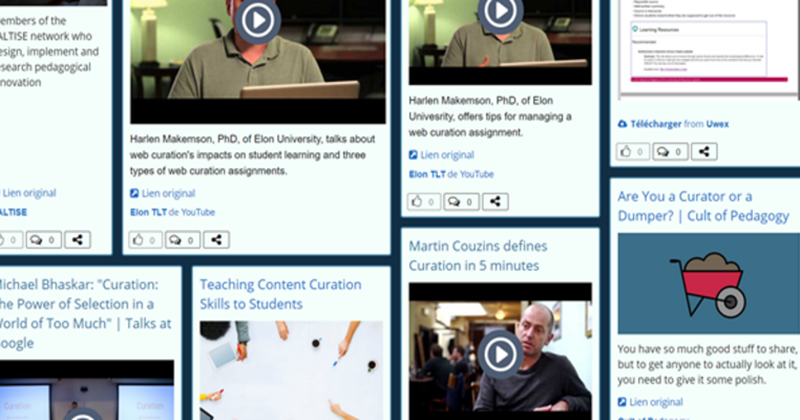Like the web curation impacts video card
This screenshot has width=800, height=420.
(145, 240)
